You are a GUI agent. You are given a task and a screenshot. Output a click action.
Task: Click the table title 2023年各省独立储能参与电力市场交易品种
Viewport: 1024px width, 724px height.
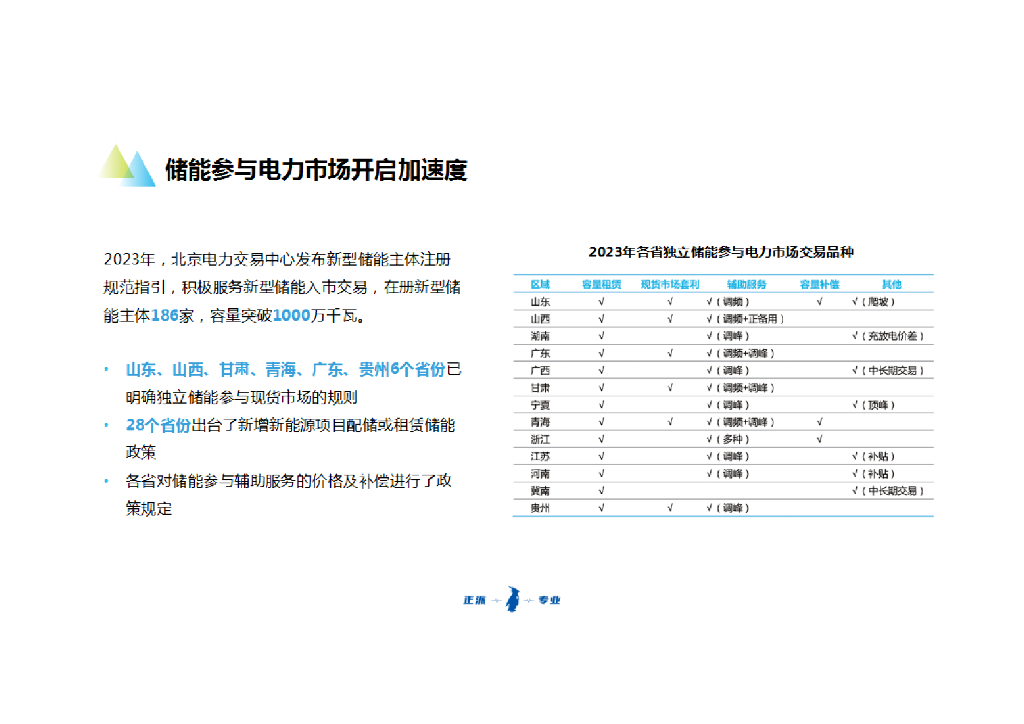point(720,252)
